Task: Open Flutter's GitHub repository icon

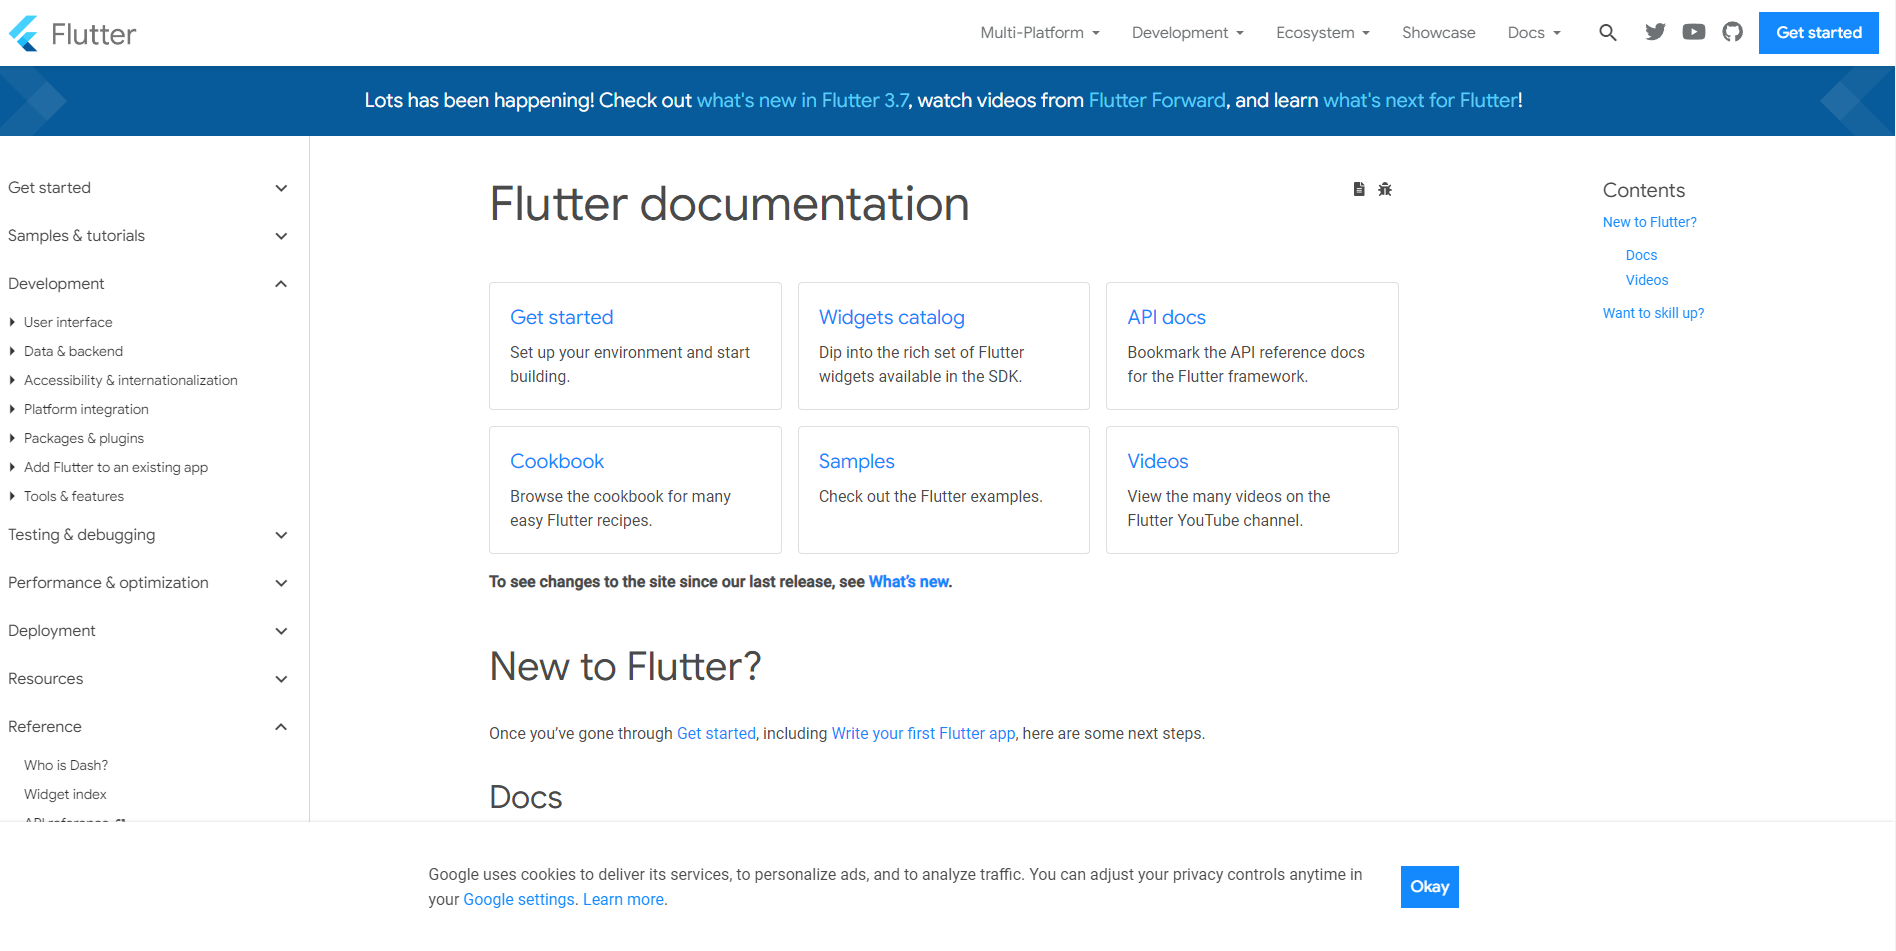Action: [x=1733, y=32]
